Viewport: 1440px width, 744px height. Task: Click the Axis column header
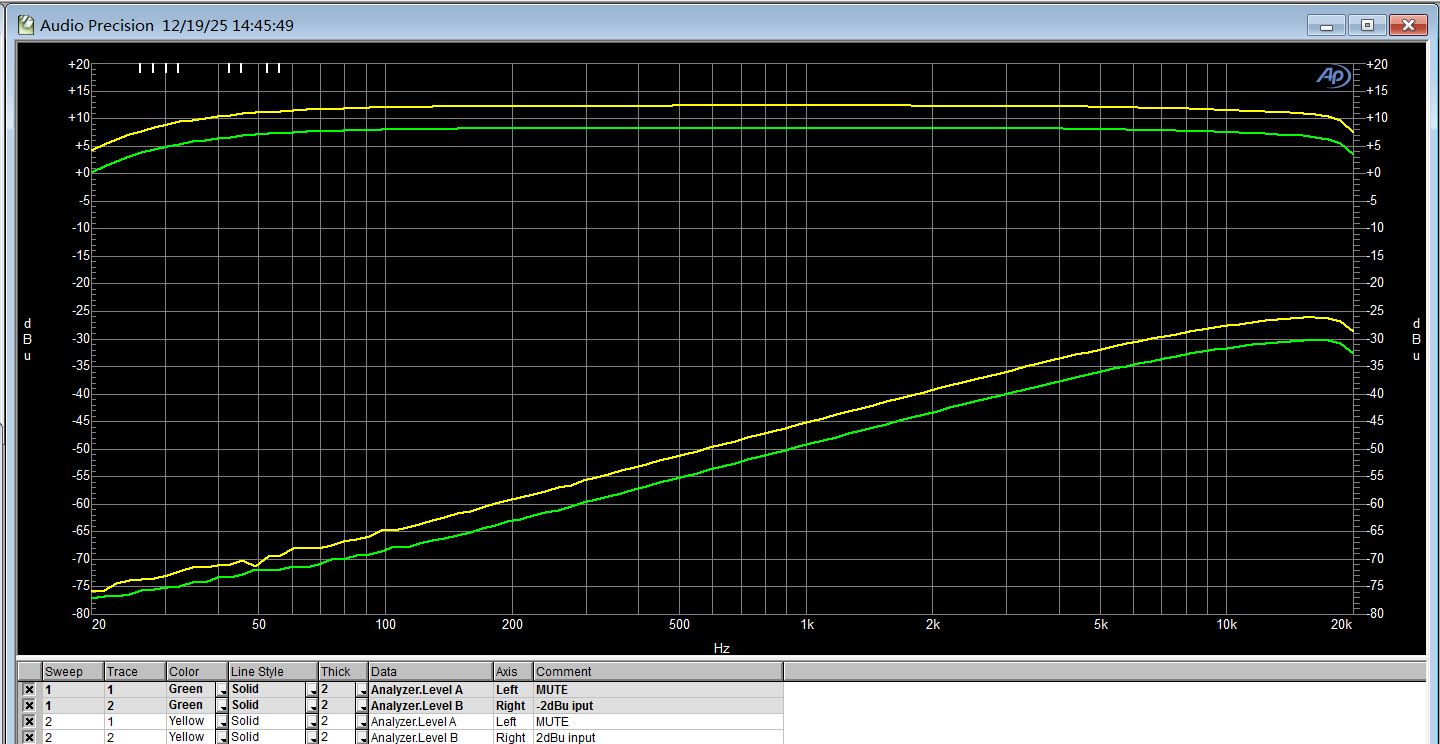coord(512,672)
